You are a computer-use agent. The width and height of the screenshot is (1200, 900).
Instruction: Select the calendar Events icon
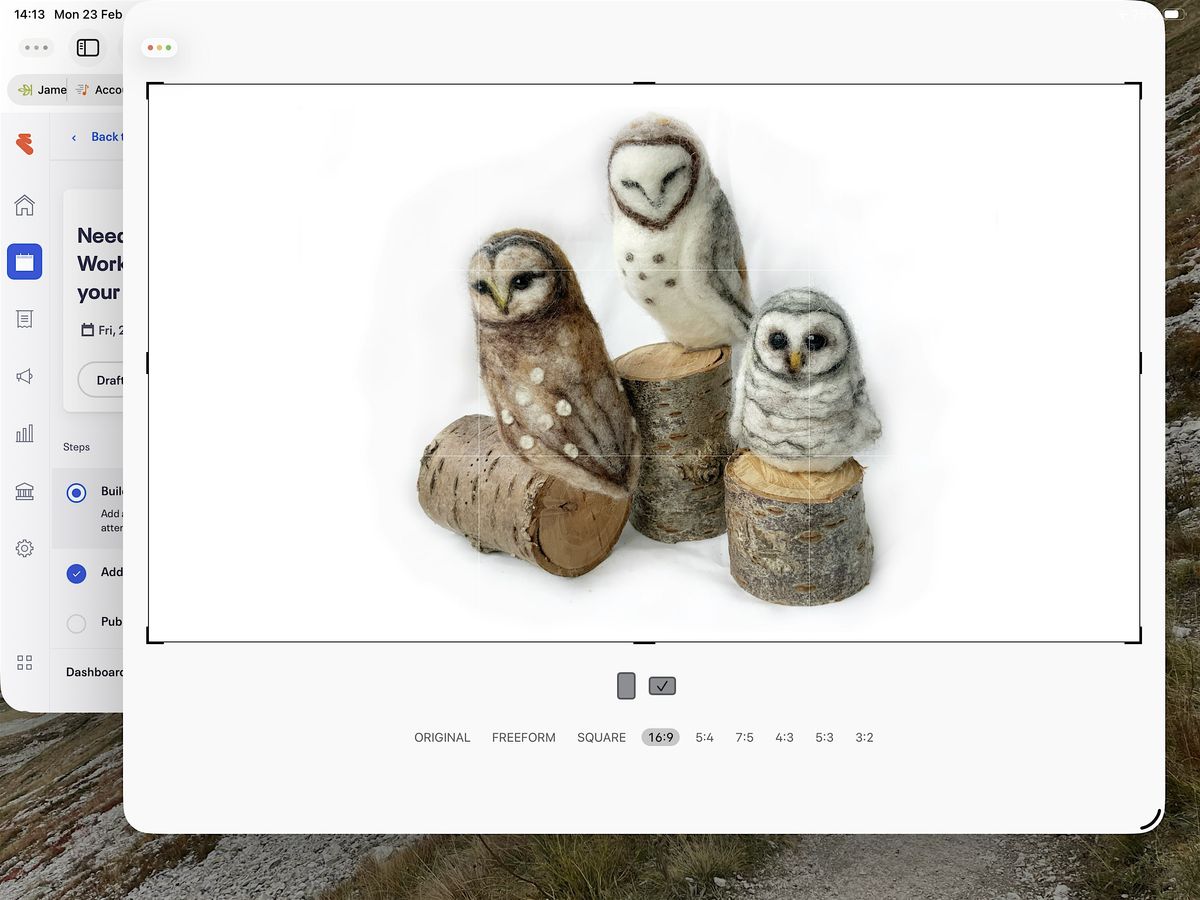pyautogui.click(x=25, y=262)
